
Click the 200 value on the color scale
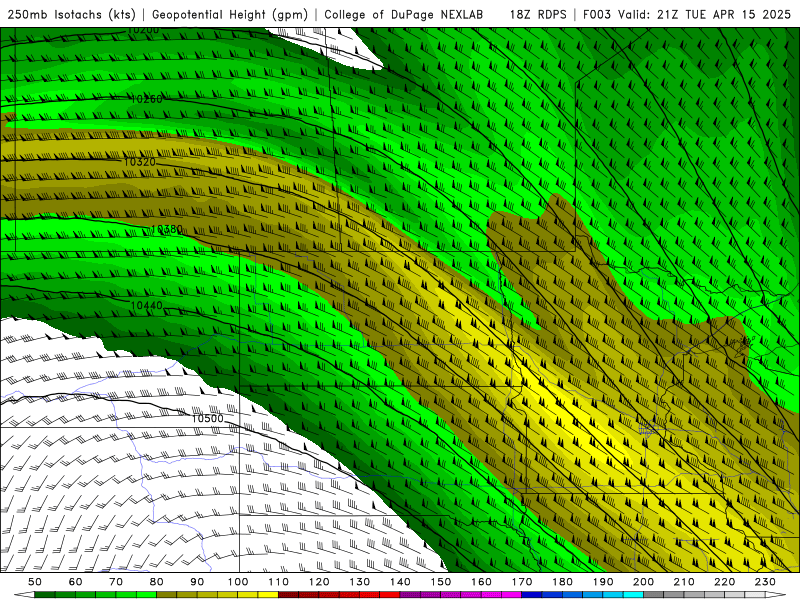pyautogui.click(x=643, y=582)
